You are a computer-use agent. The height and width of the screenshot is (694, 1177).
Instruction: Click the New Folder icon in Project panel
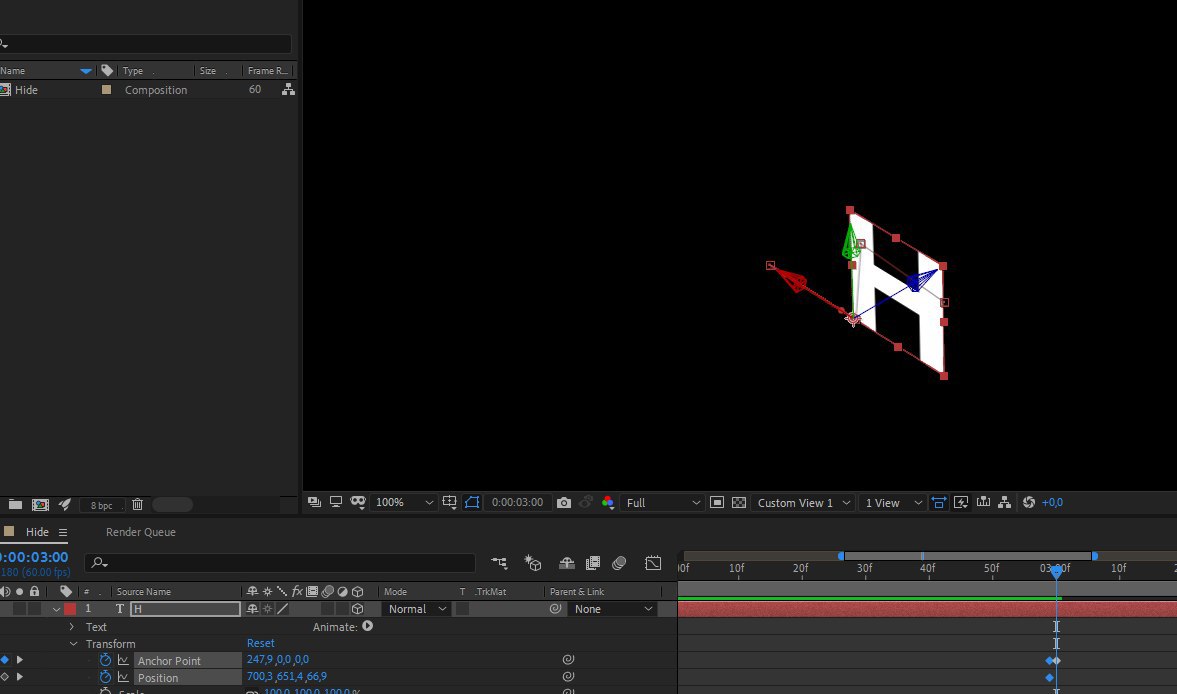click(x=15, y=504)
